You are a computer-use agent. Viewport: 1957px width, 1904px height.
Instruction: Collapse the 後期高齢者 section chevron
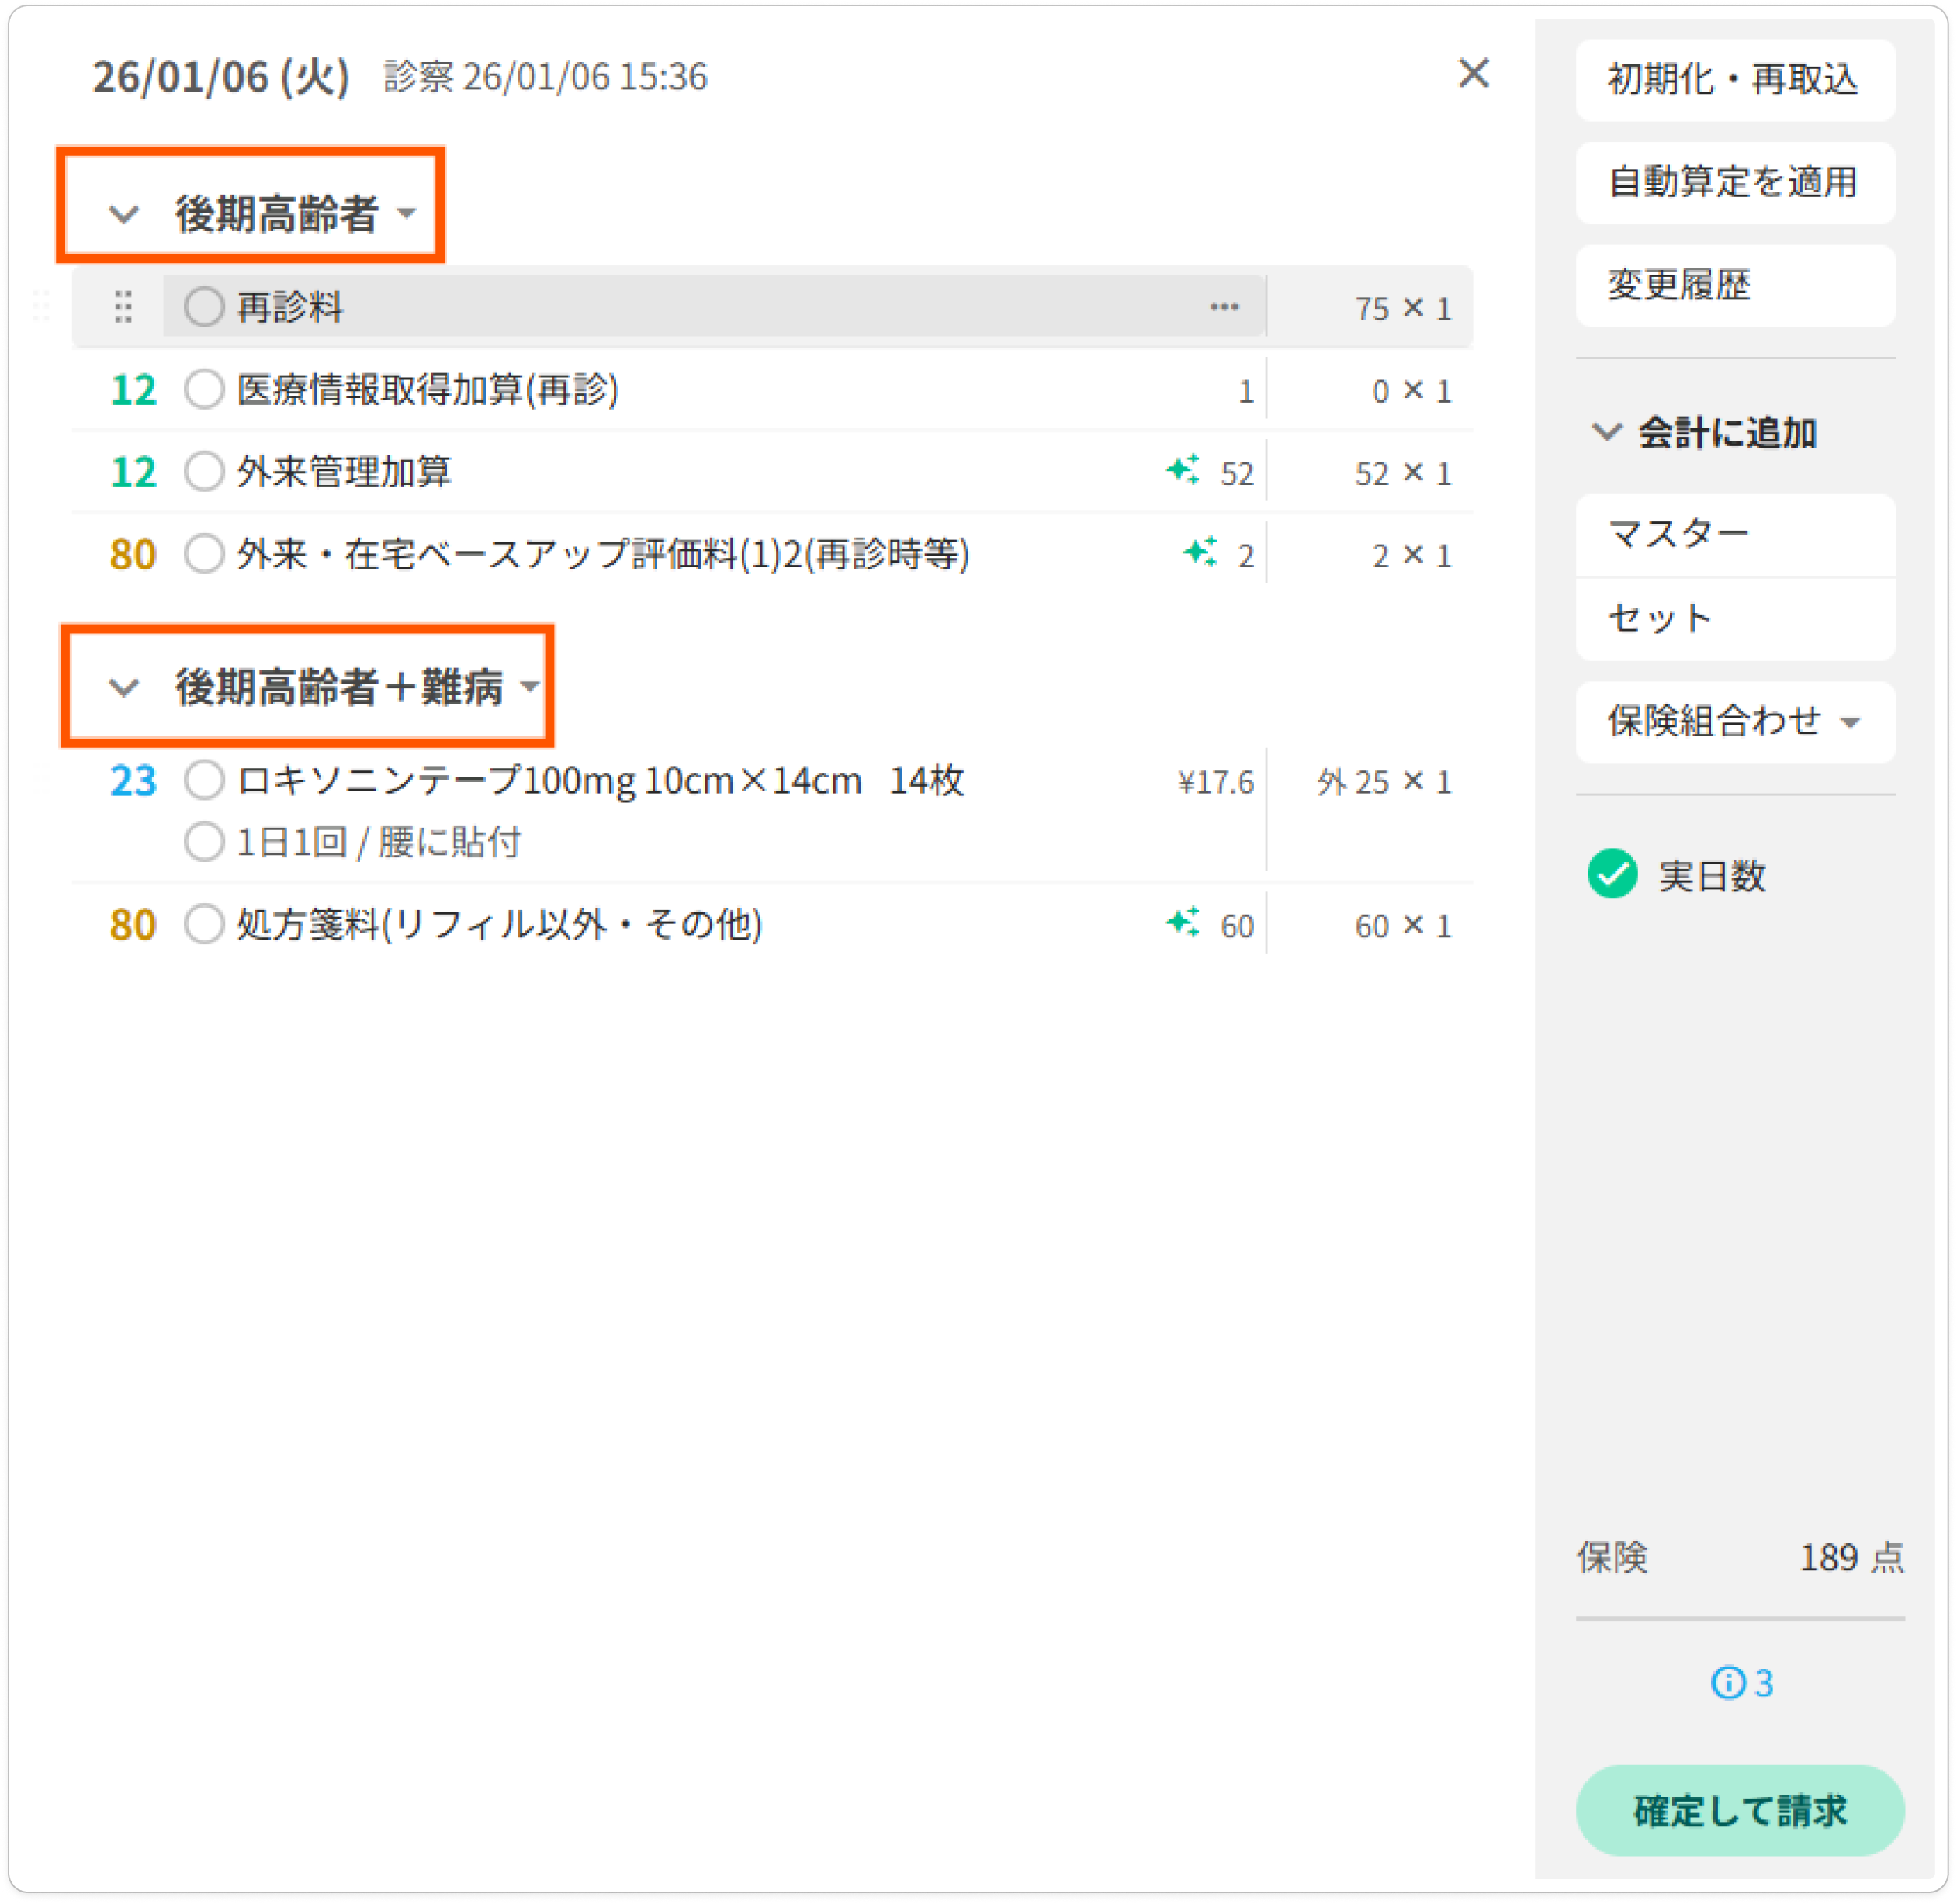coord(124,213)
